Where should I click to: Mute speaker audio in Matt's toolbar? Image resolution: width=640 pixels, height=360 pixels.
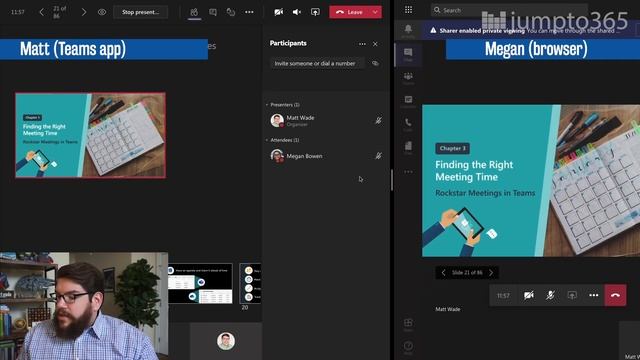tap(297, 12)
